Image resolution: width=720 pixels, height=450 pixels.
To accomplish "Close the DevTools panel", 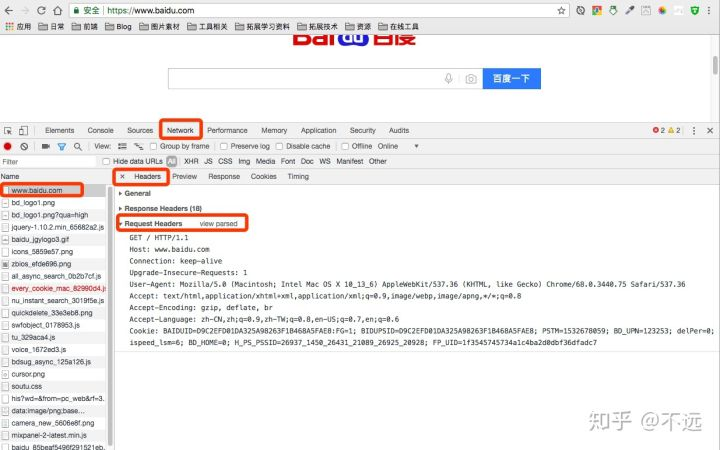I will click(710, 130).
